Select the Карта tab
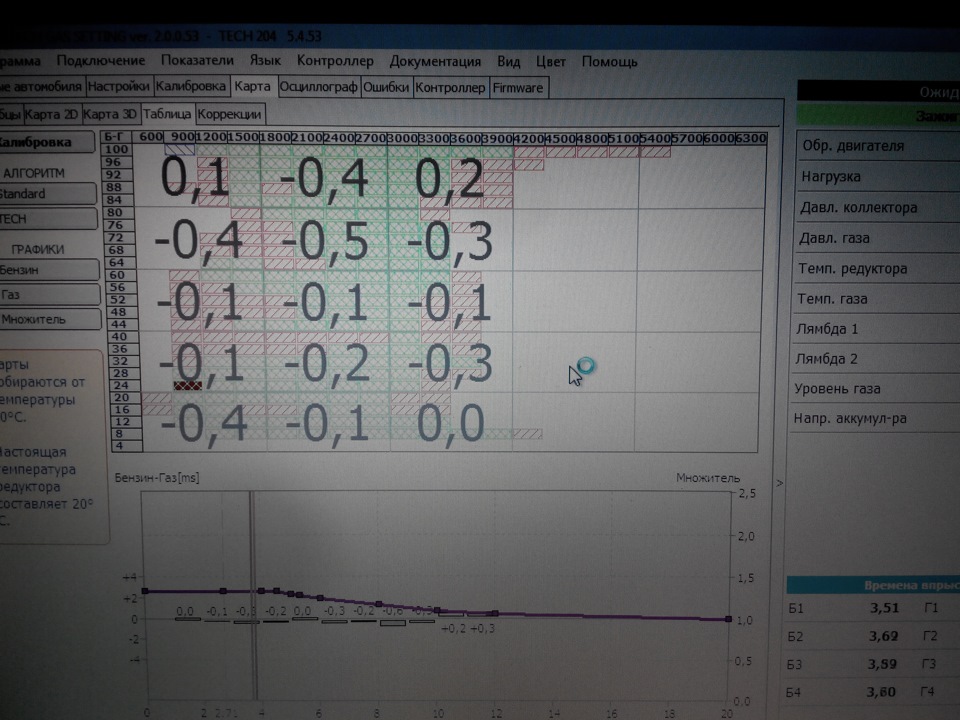Screen dimensions: 960x720 point(252,86)
